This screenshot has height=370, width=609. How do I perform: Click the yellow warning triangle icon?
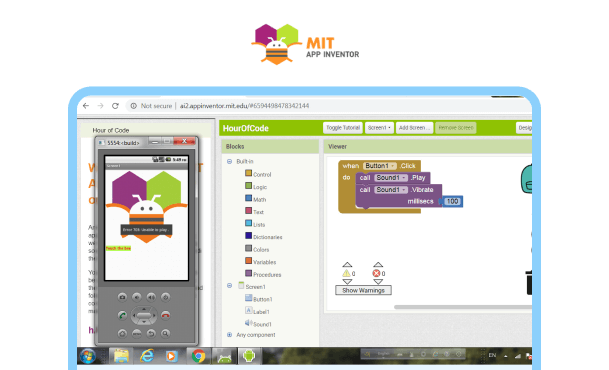click(x=346, y=273)
